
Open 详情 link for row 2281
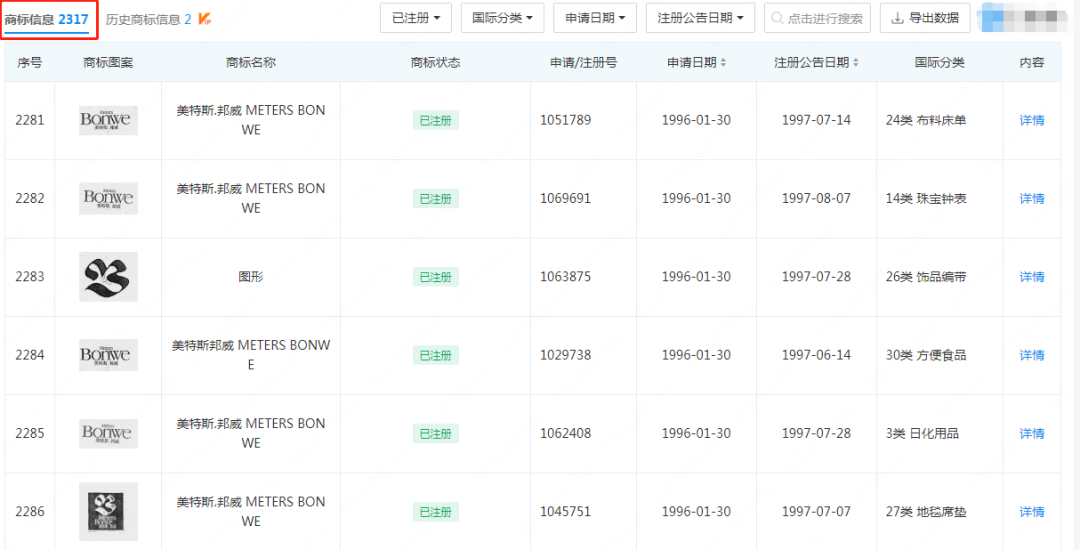point(1031,121)
